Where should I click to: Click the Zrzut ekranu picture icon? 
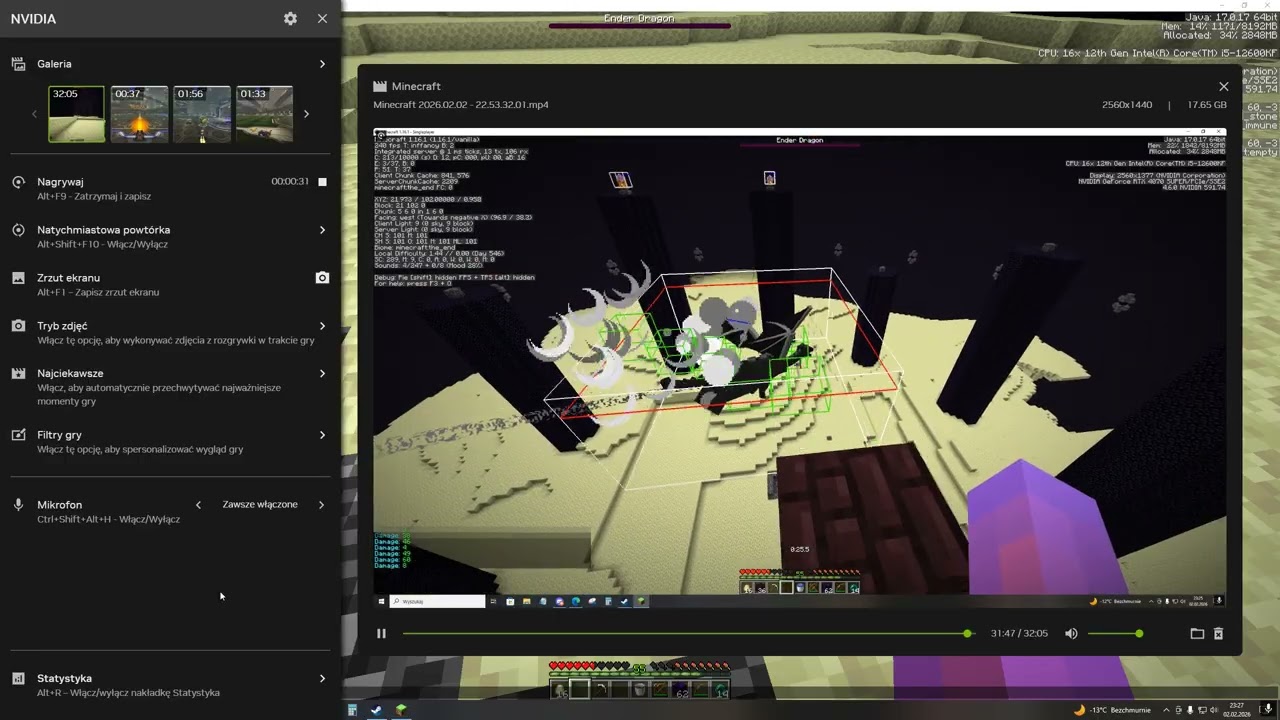[18, 278]
